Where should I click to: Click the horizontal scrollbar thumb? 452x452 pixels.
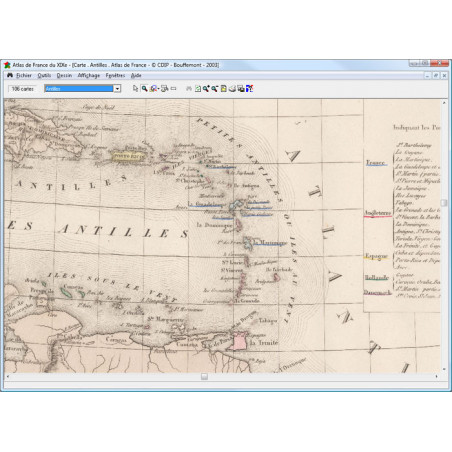click(204, 376)
